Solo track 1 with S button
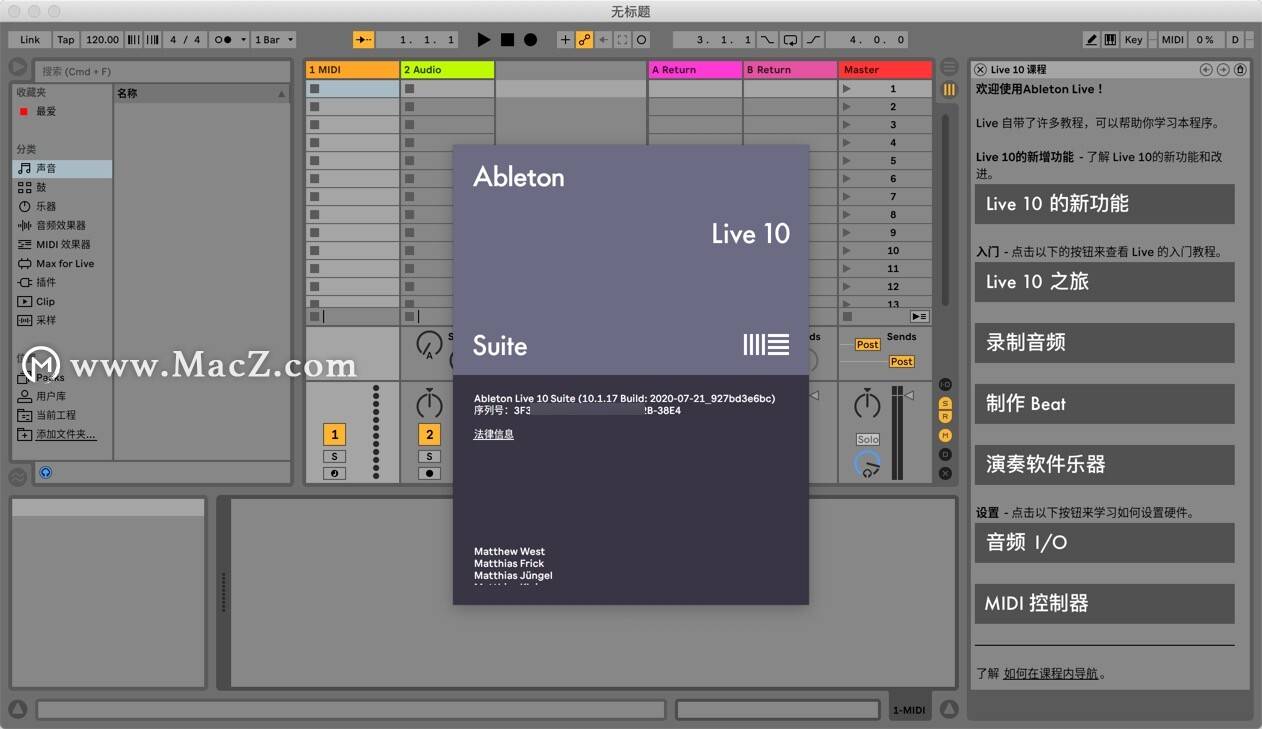Viewport: 1262px width, 729px height. 334,457
